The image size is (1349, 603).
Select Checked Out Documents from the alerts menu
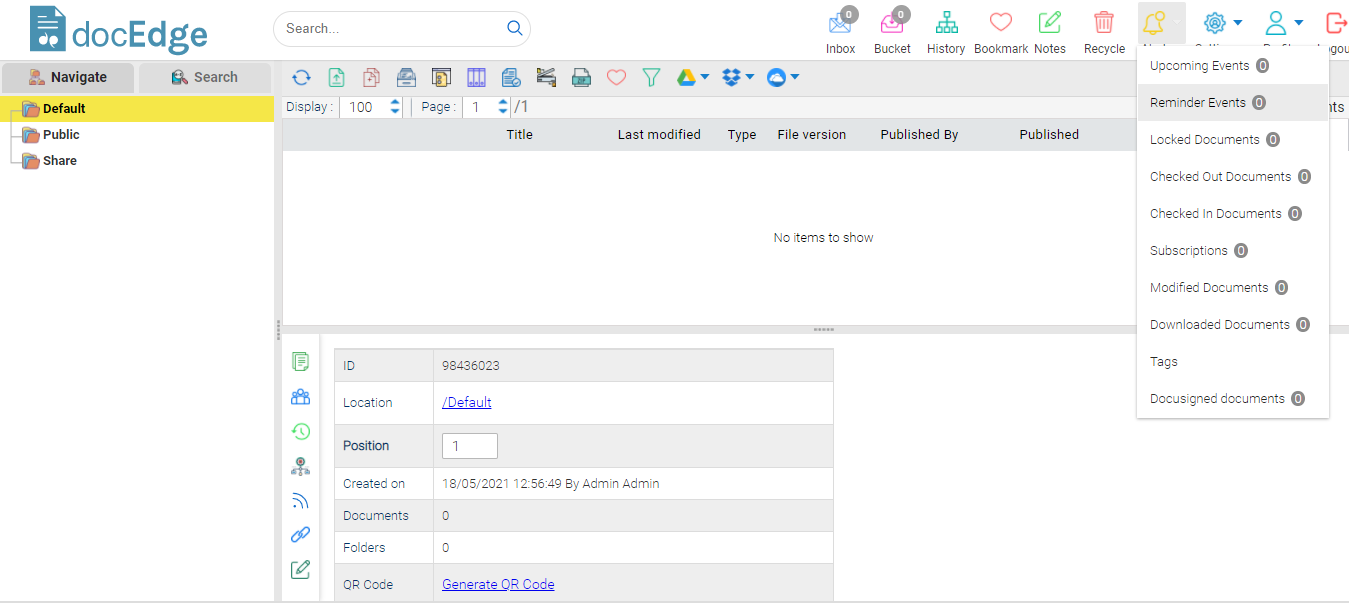[1221, 176]
